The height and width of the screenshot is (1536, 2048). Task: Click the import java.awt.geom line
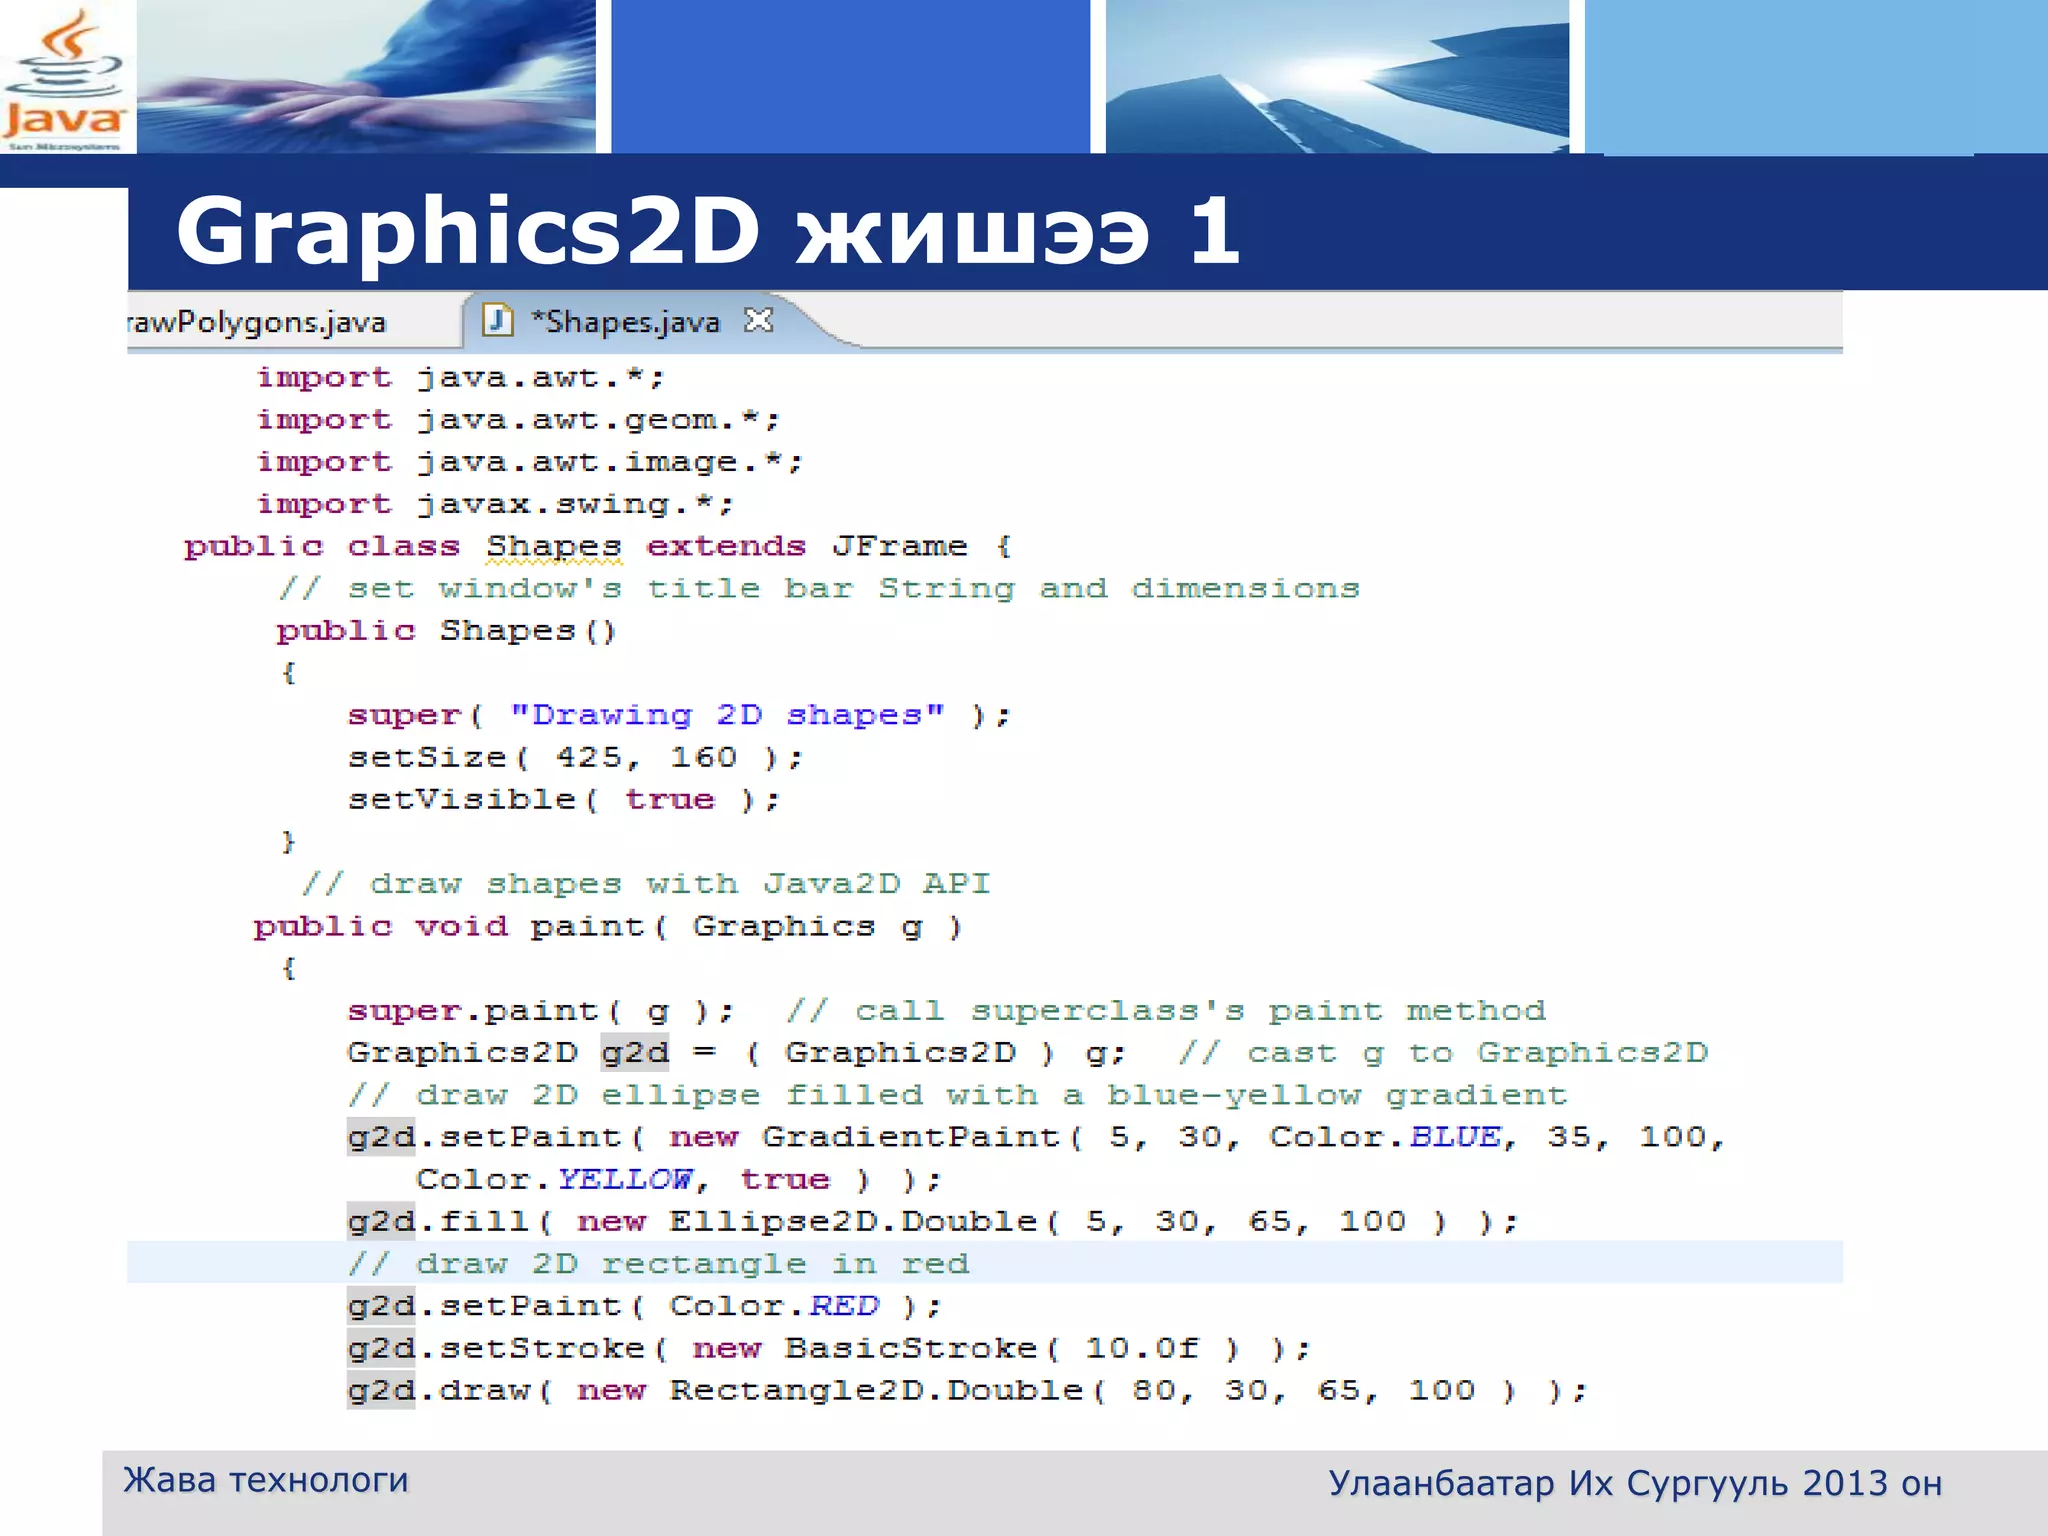(x=517, y=420)
